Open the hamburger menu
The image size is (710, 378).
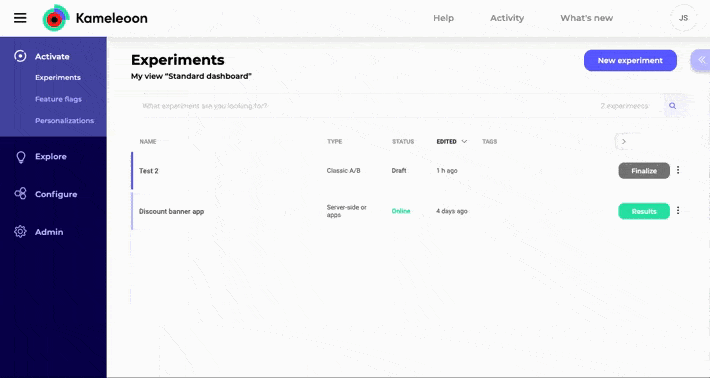20,18
